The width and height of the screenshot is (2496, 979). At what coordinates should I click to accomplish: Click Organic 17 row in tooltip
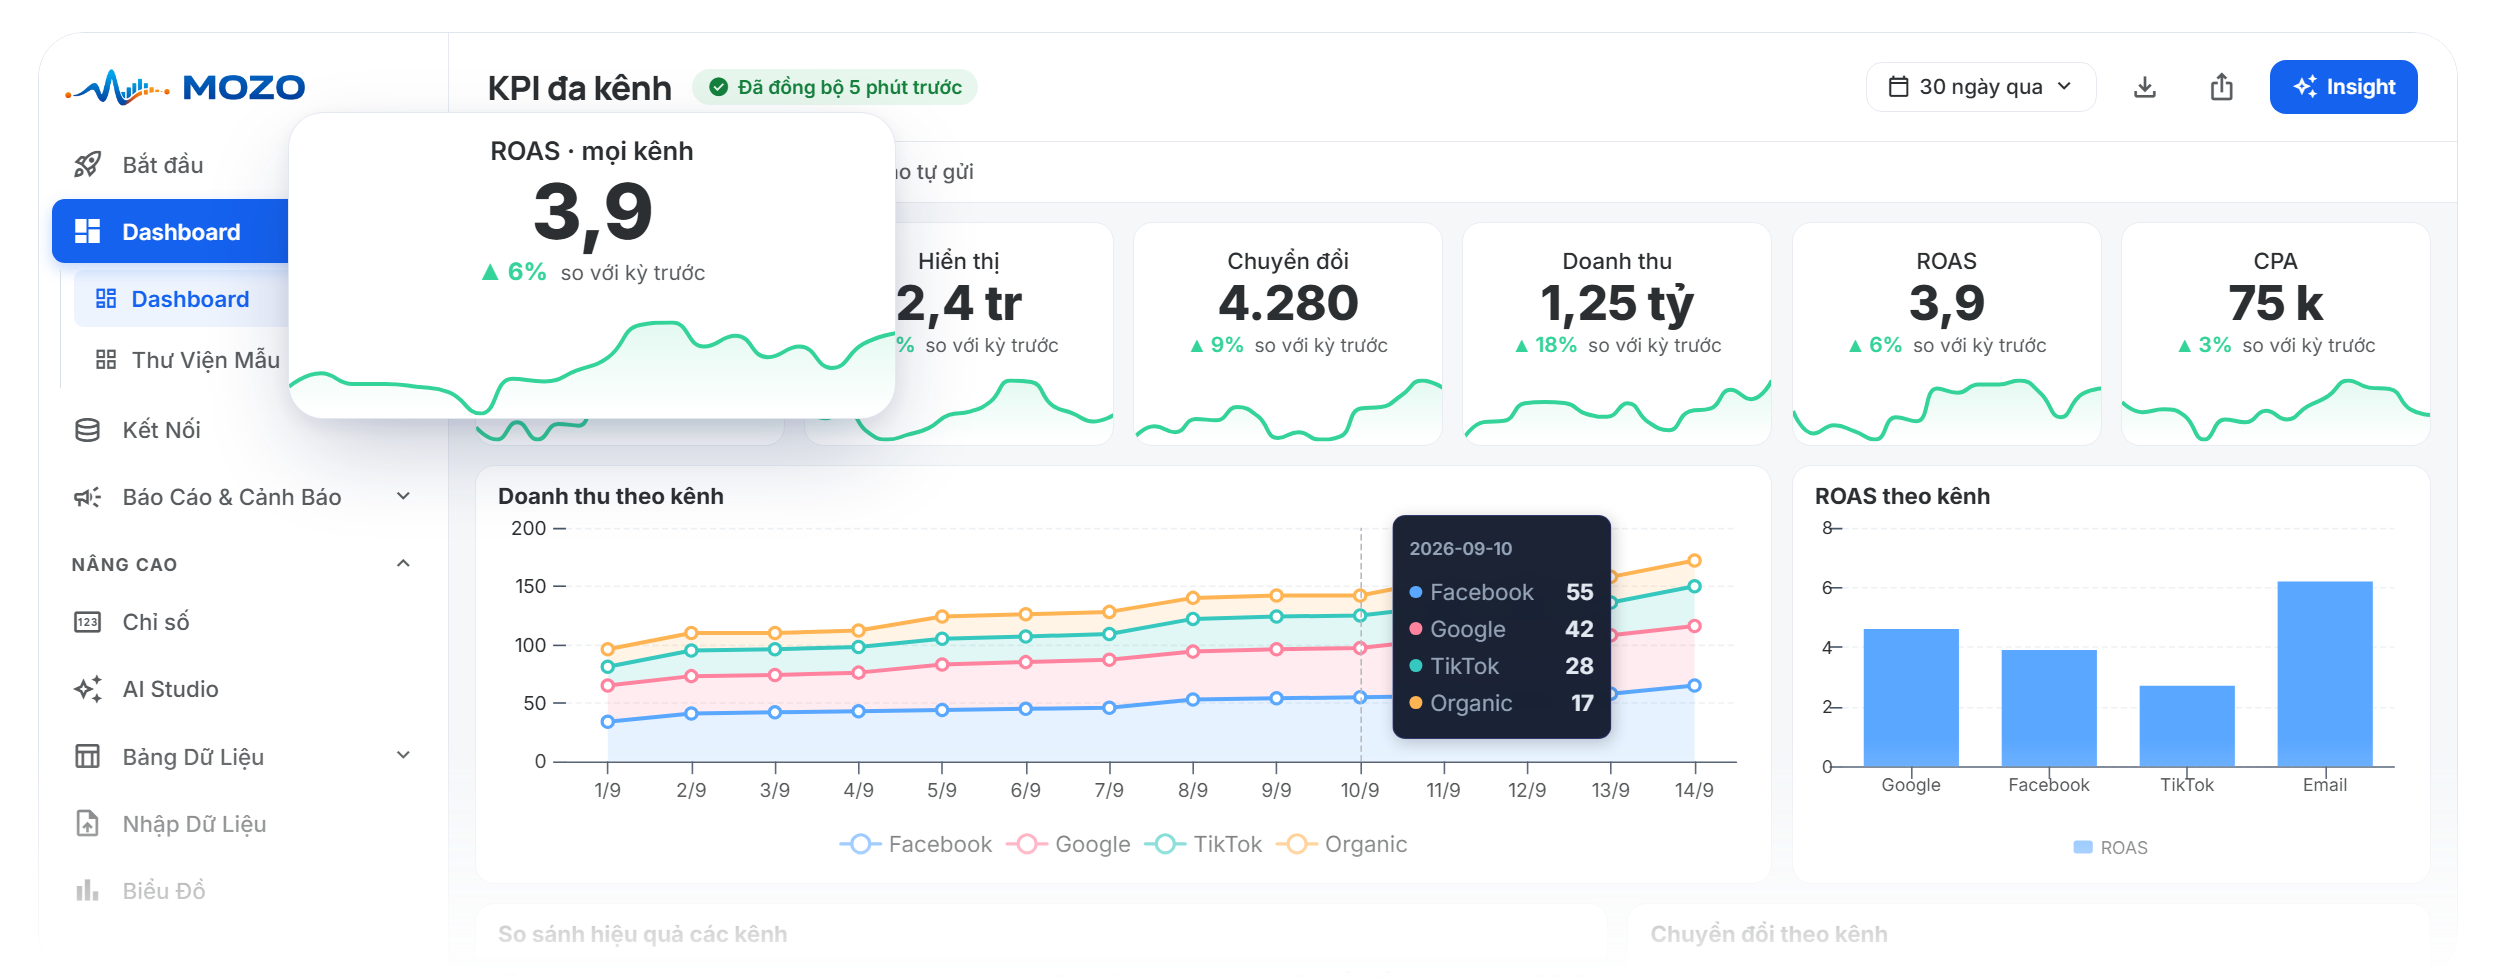(x=1501, y=703)
